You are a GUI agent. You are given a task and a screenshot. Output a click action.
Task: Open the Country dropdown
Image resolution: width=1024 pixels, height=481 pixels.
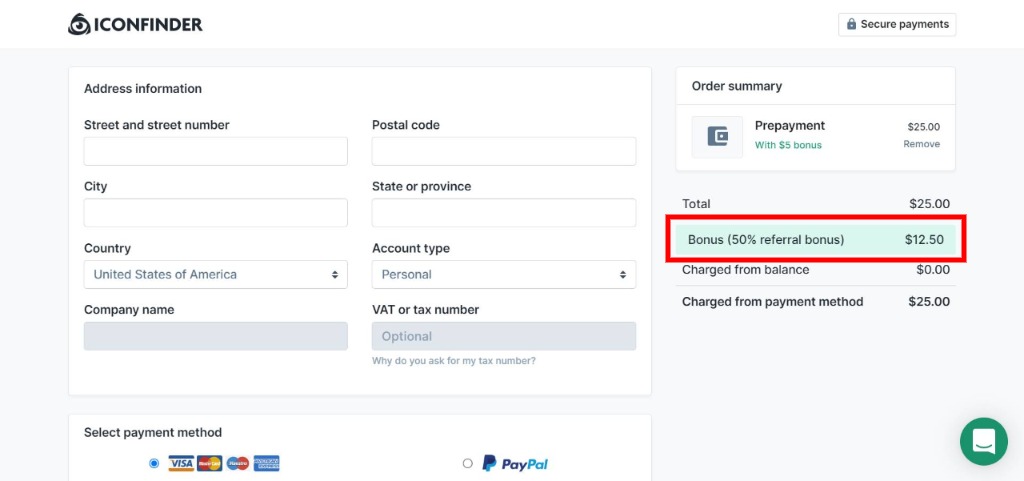[216, 274]
